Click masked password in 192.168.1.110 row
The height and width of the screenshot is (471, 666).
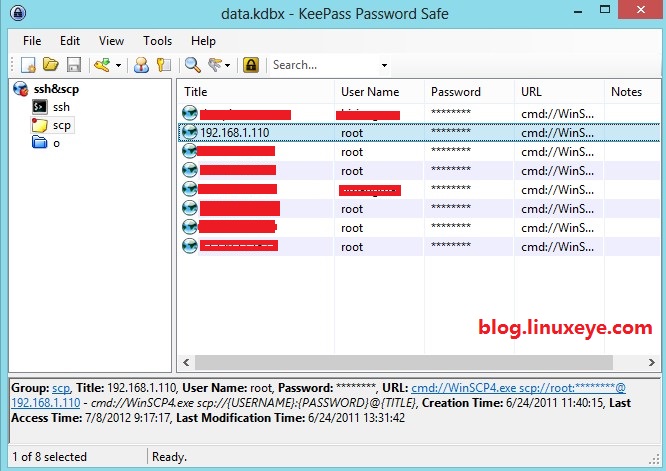click(451, 131)
